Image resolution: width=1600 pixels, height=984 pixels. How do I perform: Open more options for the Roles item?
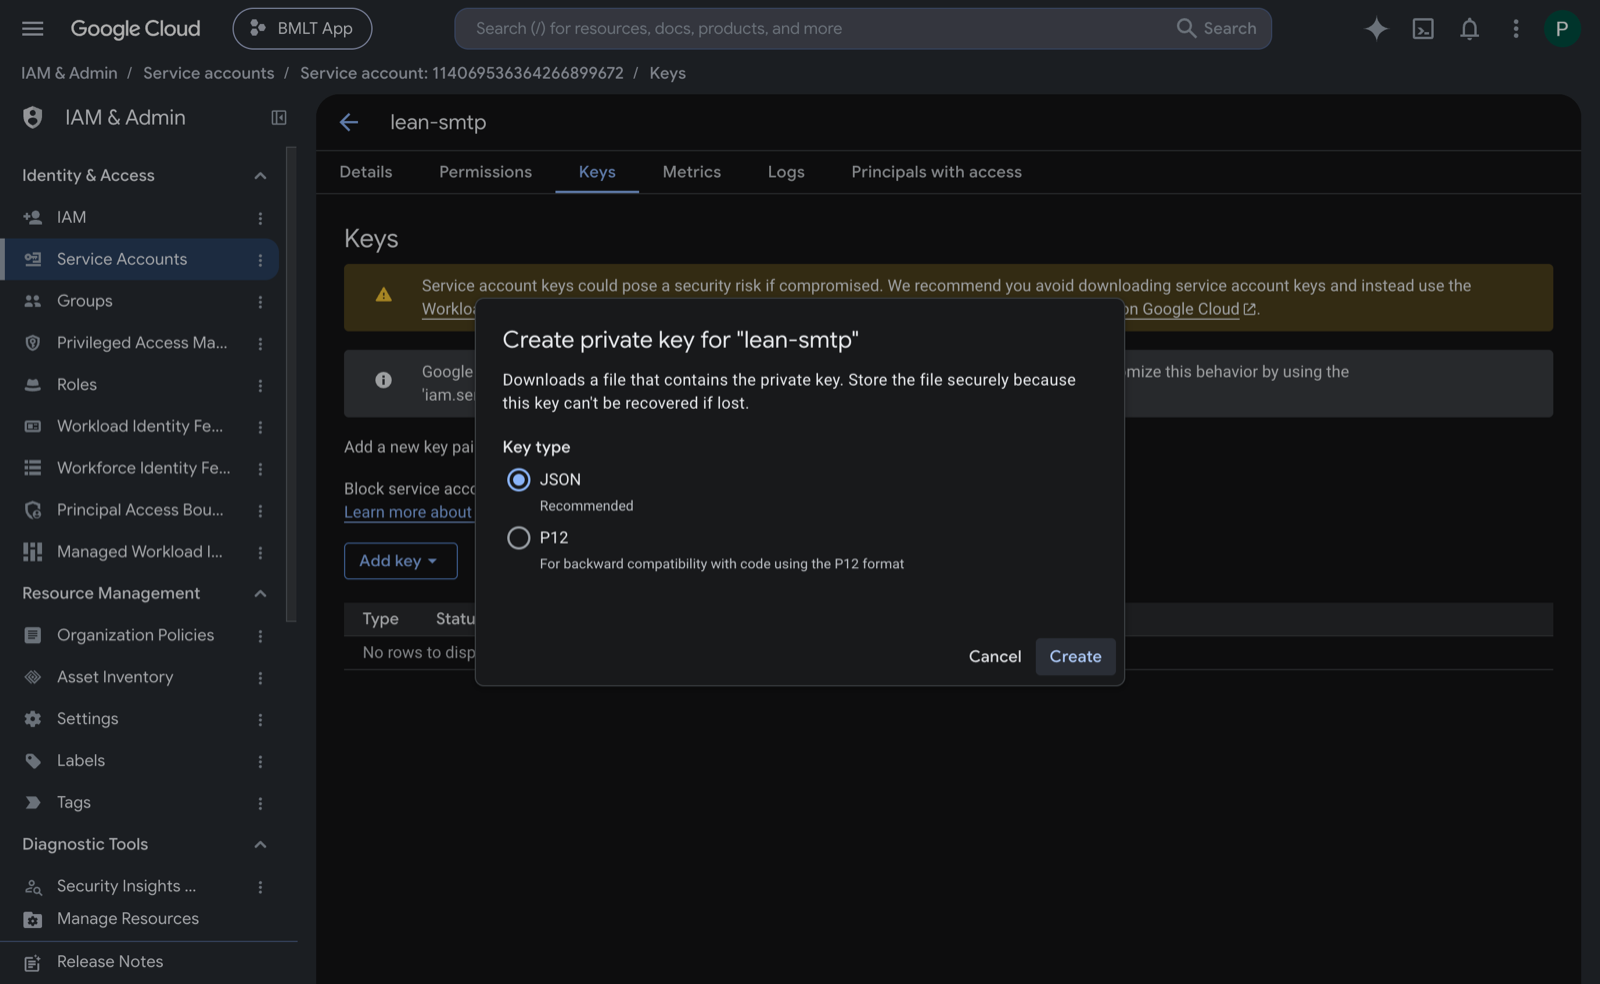tap(260, 385)
